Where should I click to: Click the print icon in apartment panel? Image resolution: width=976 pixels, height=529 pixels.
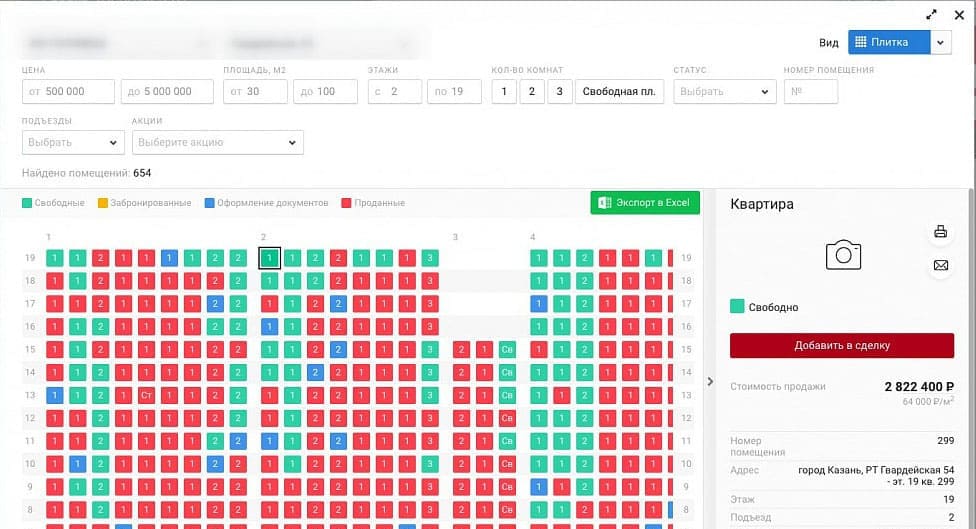coord(941,232)
